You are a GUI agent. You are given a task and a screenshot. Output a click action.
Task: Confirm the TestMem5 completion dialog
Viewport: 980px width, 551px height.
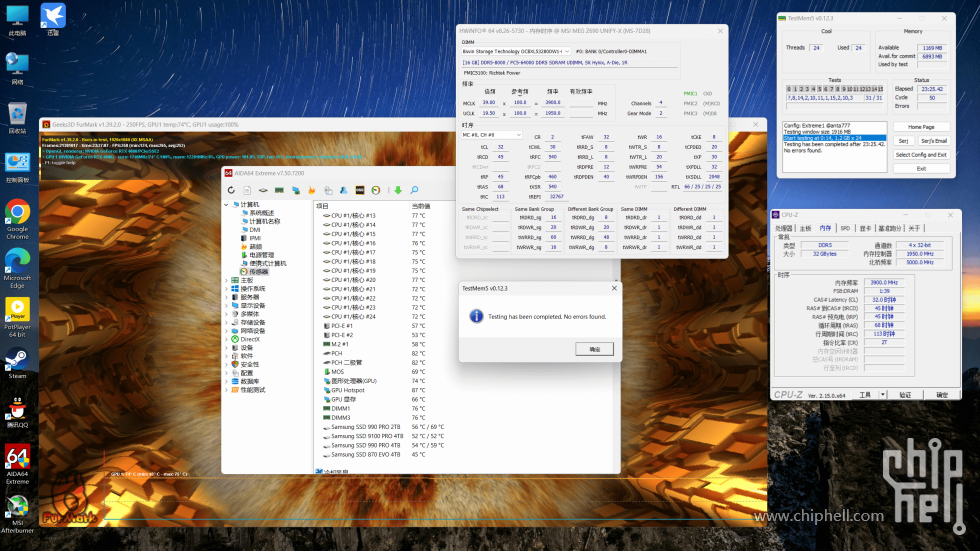[x=594, y=349]
